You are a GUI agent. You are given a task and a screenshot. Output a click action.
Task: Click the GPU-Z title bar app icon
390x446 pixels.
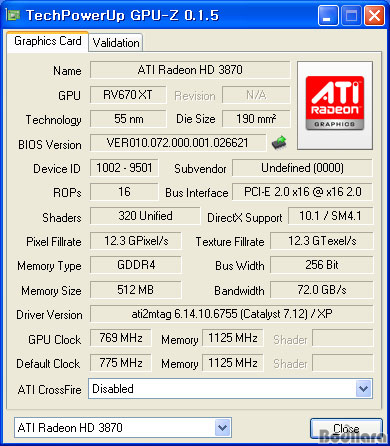tap(13, 15)
